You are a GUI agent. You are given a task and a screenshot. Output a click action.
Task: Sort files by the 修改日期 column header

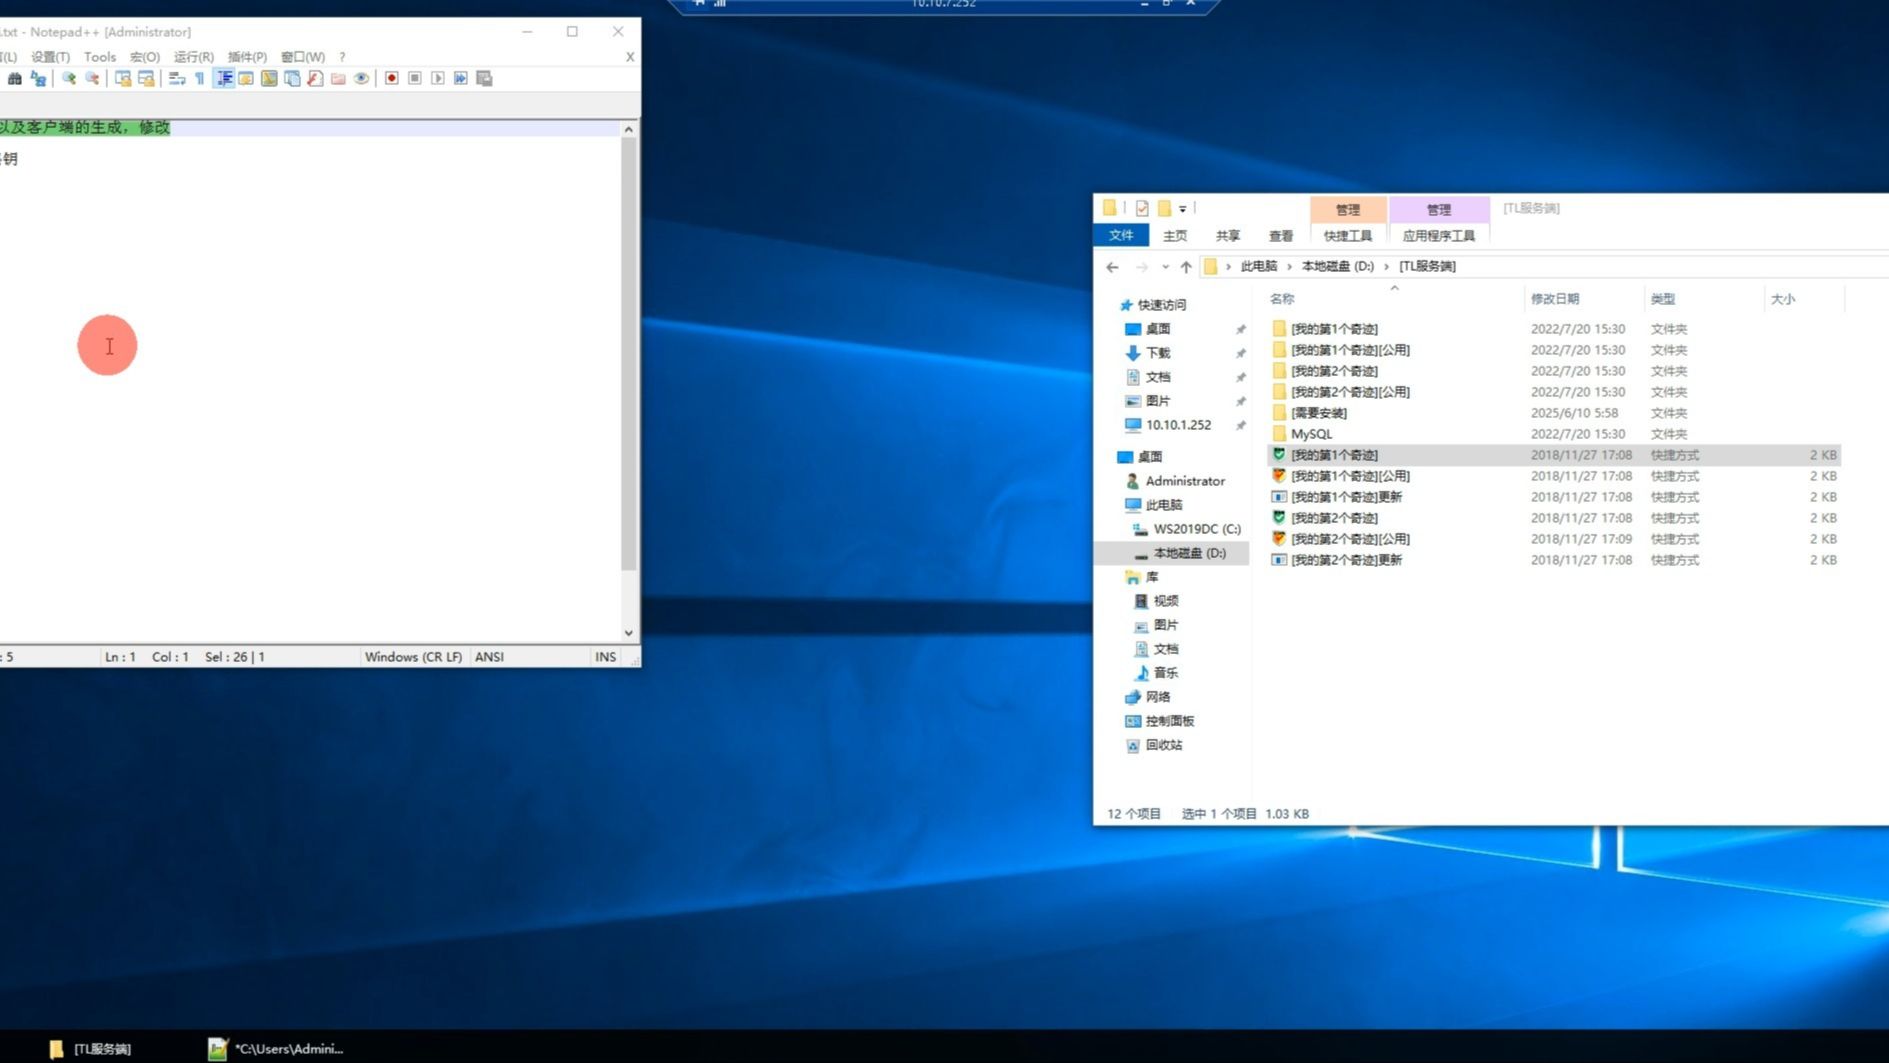[1554, 299]
